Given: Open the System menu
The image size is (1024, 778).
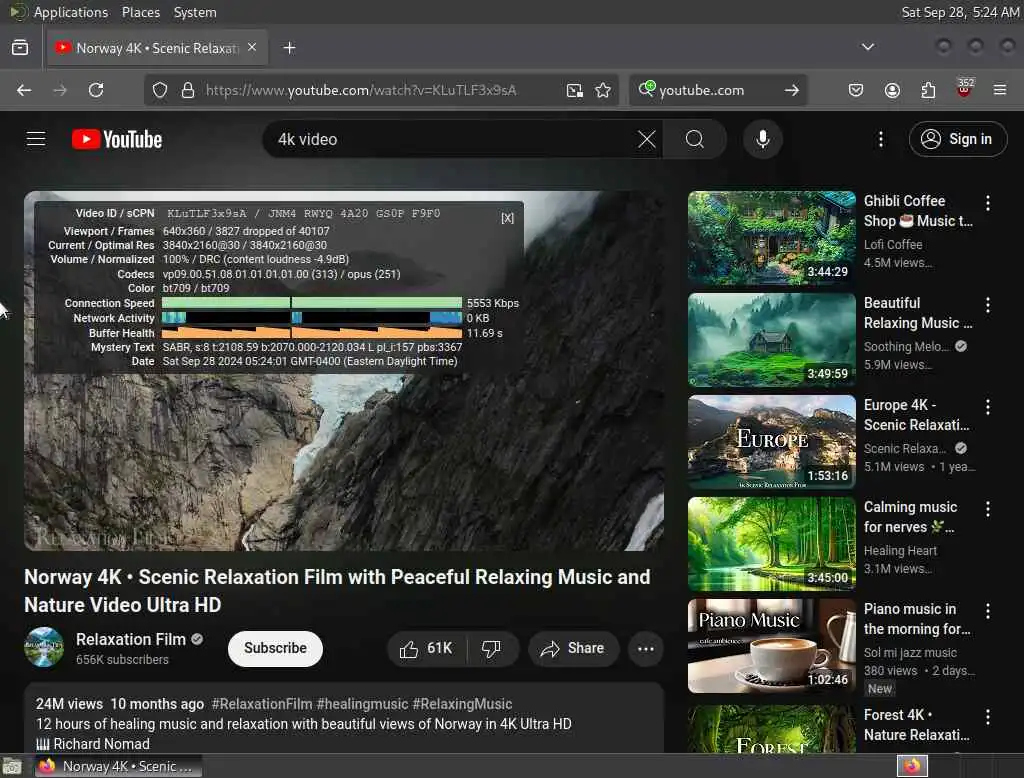Looking at the screenshot, I should click(x=195, y=12).
